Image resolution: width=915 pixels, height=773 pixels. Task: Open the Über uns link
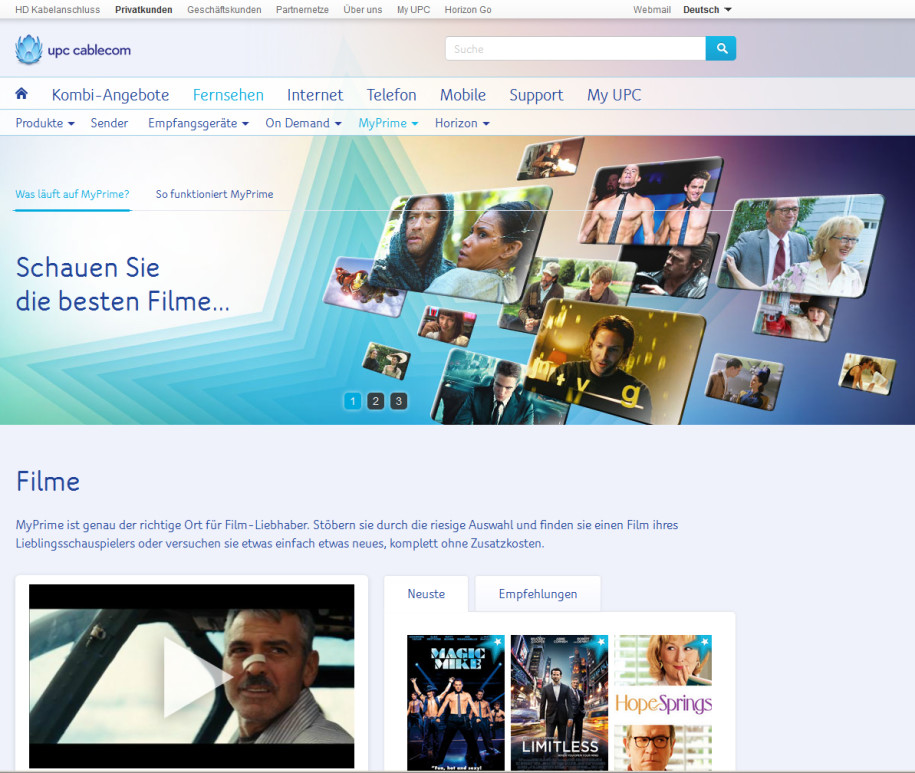coord(362,10)
